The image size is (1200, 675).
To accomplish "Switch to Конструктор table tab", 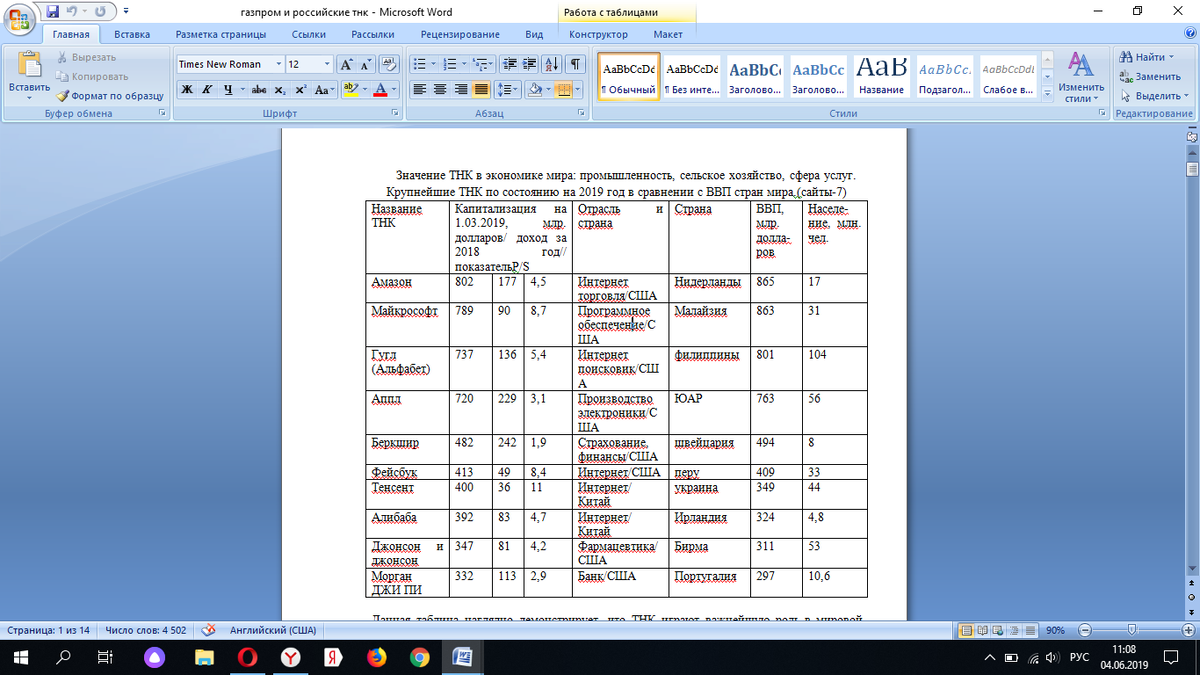I will (x=598, y=34).
